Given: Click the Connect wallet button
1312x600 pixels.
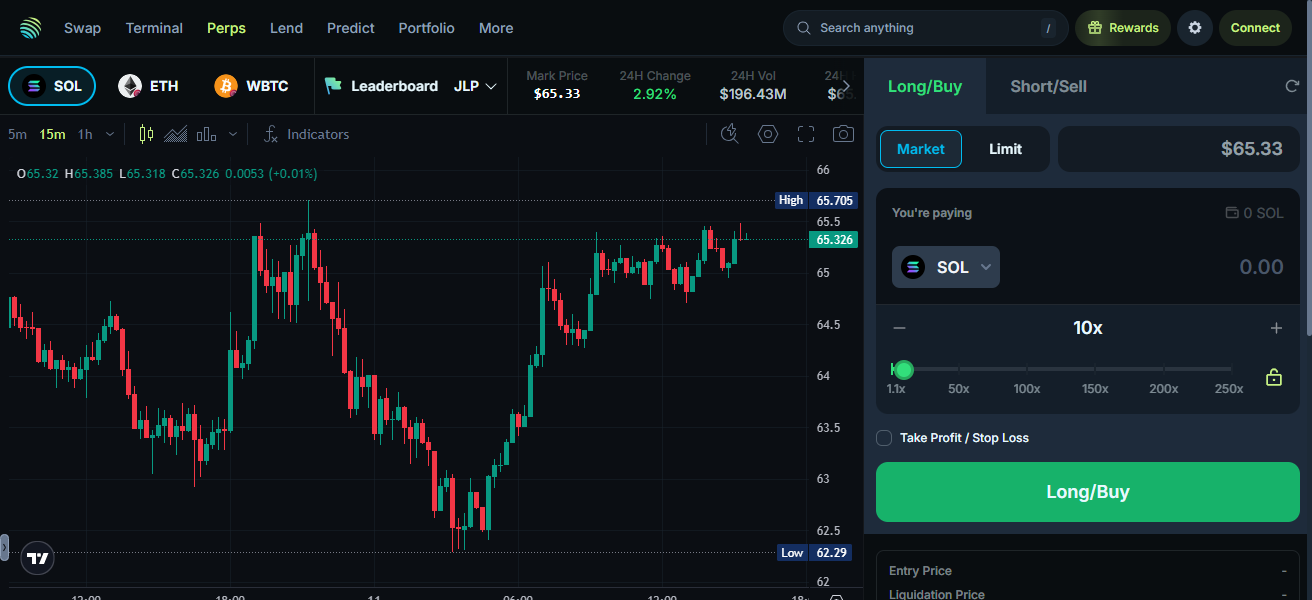Looking at the screenshot, I should [1255, 28].
